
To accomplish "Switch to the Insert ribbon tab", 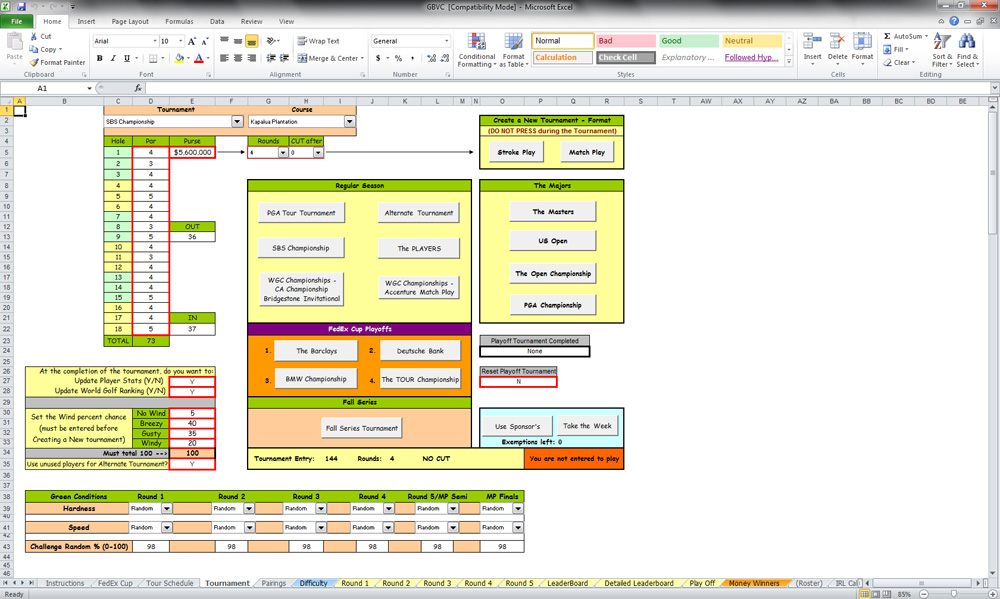I will 86,21.
